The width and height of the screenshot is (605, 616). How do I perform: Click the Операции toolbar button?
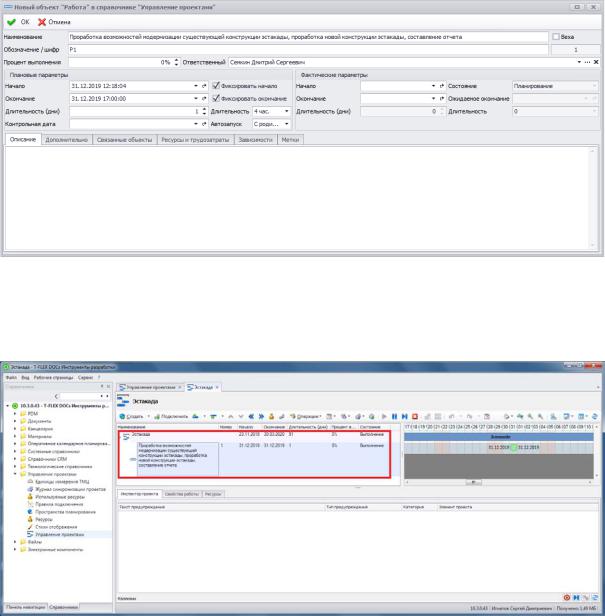(305, 416)
